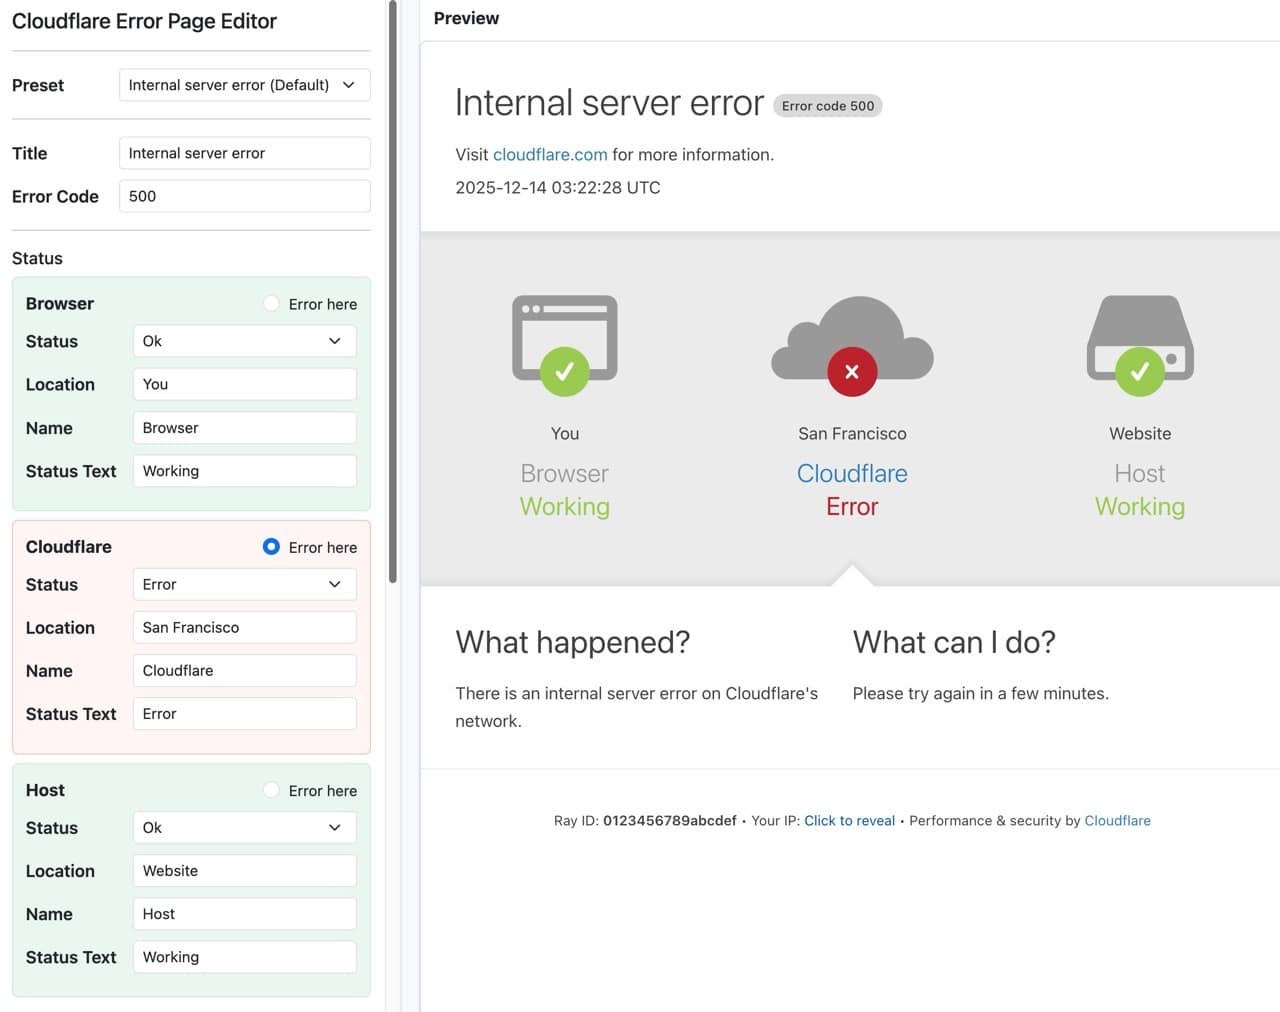Enable 'Error here' for Host section
This screenshot has height=1012, width=1280.
271,790
